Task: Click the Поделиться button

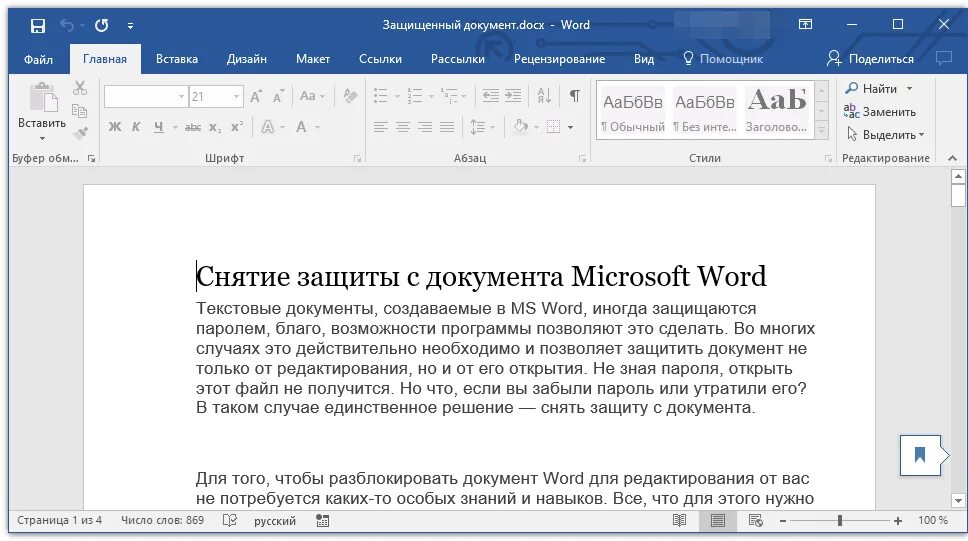Action: click(x=870, y=59)
